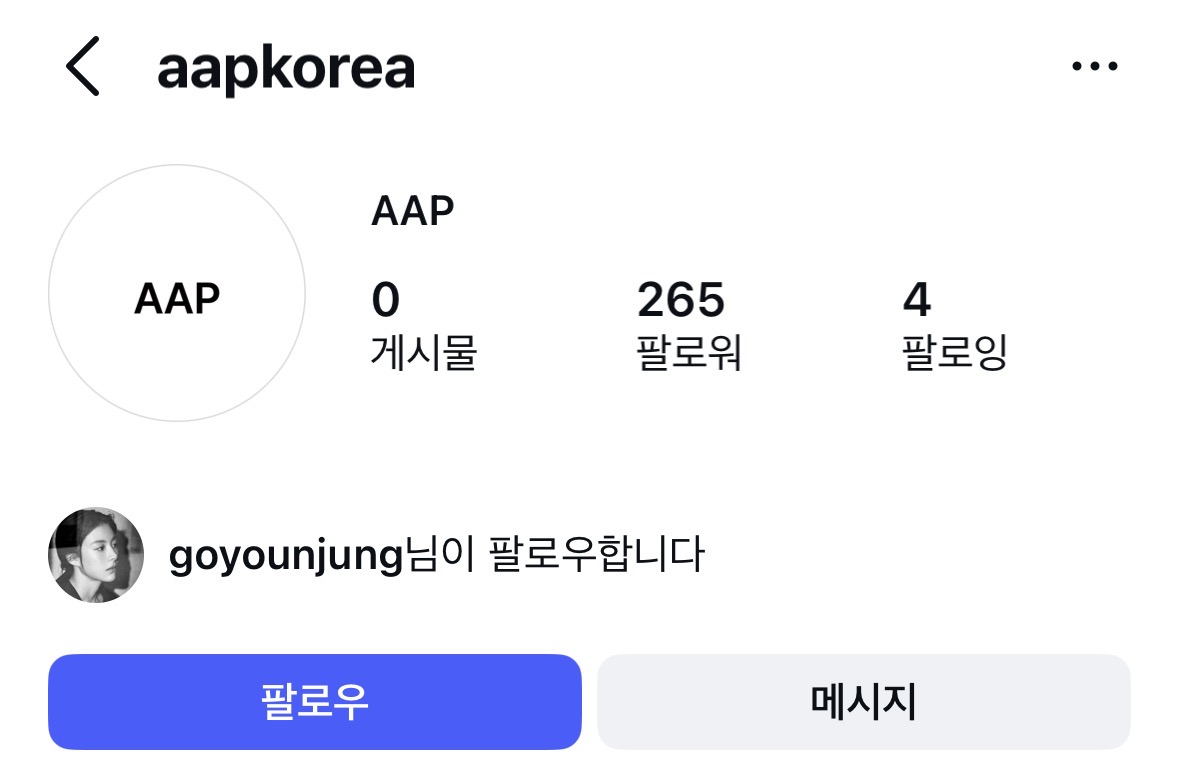This screenshot has width=1179, height=765.
Task: Select the 팔로워 label
Action: pos(689,352)
